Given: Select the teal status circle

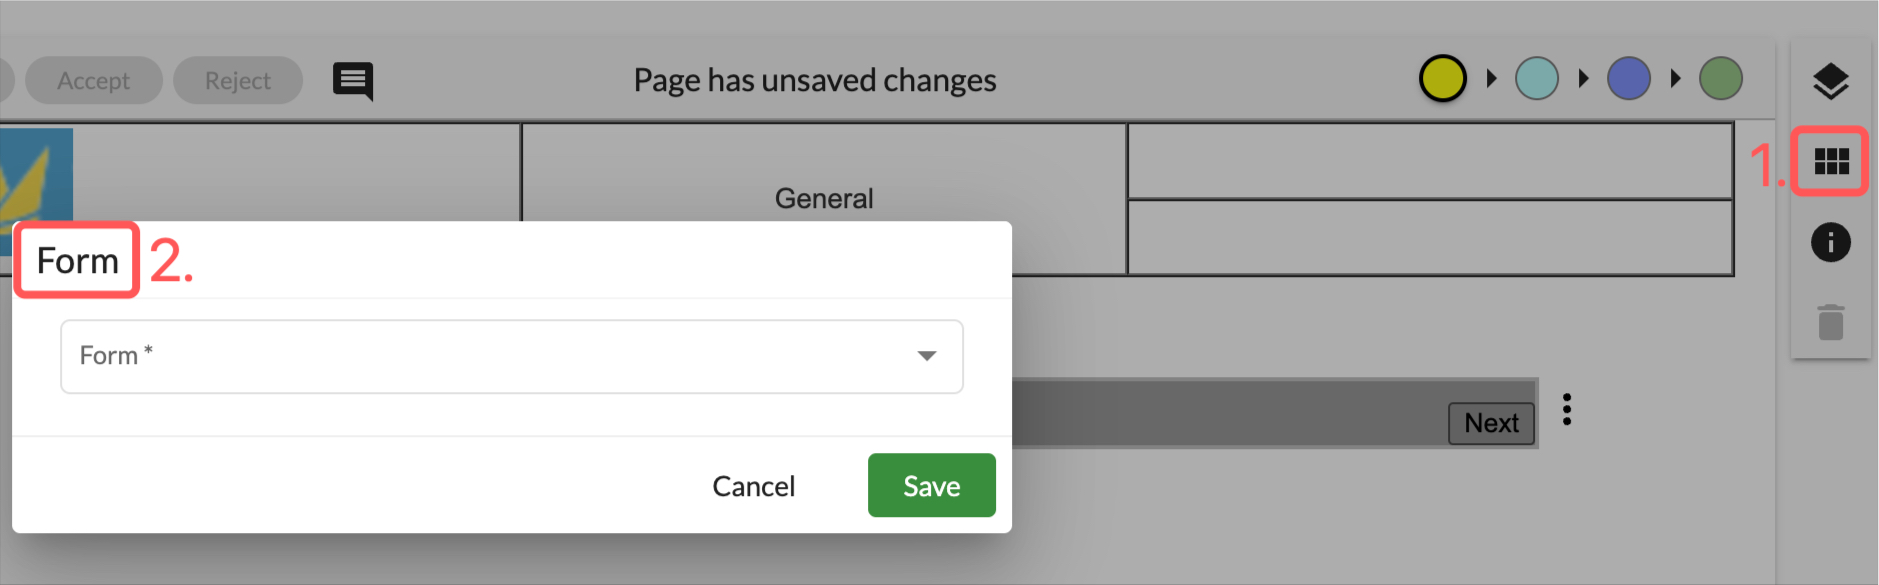Looking at the screenshot, I should pyautogui.click(x=1536, y=77).
